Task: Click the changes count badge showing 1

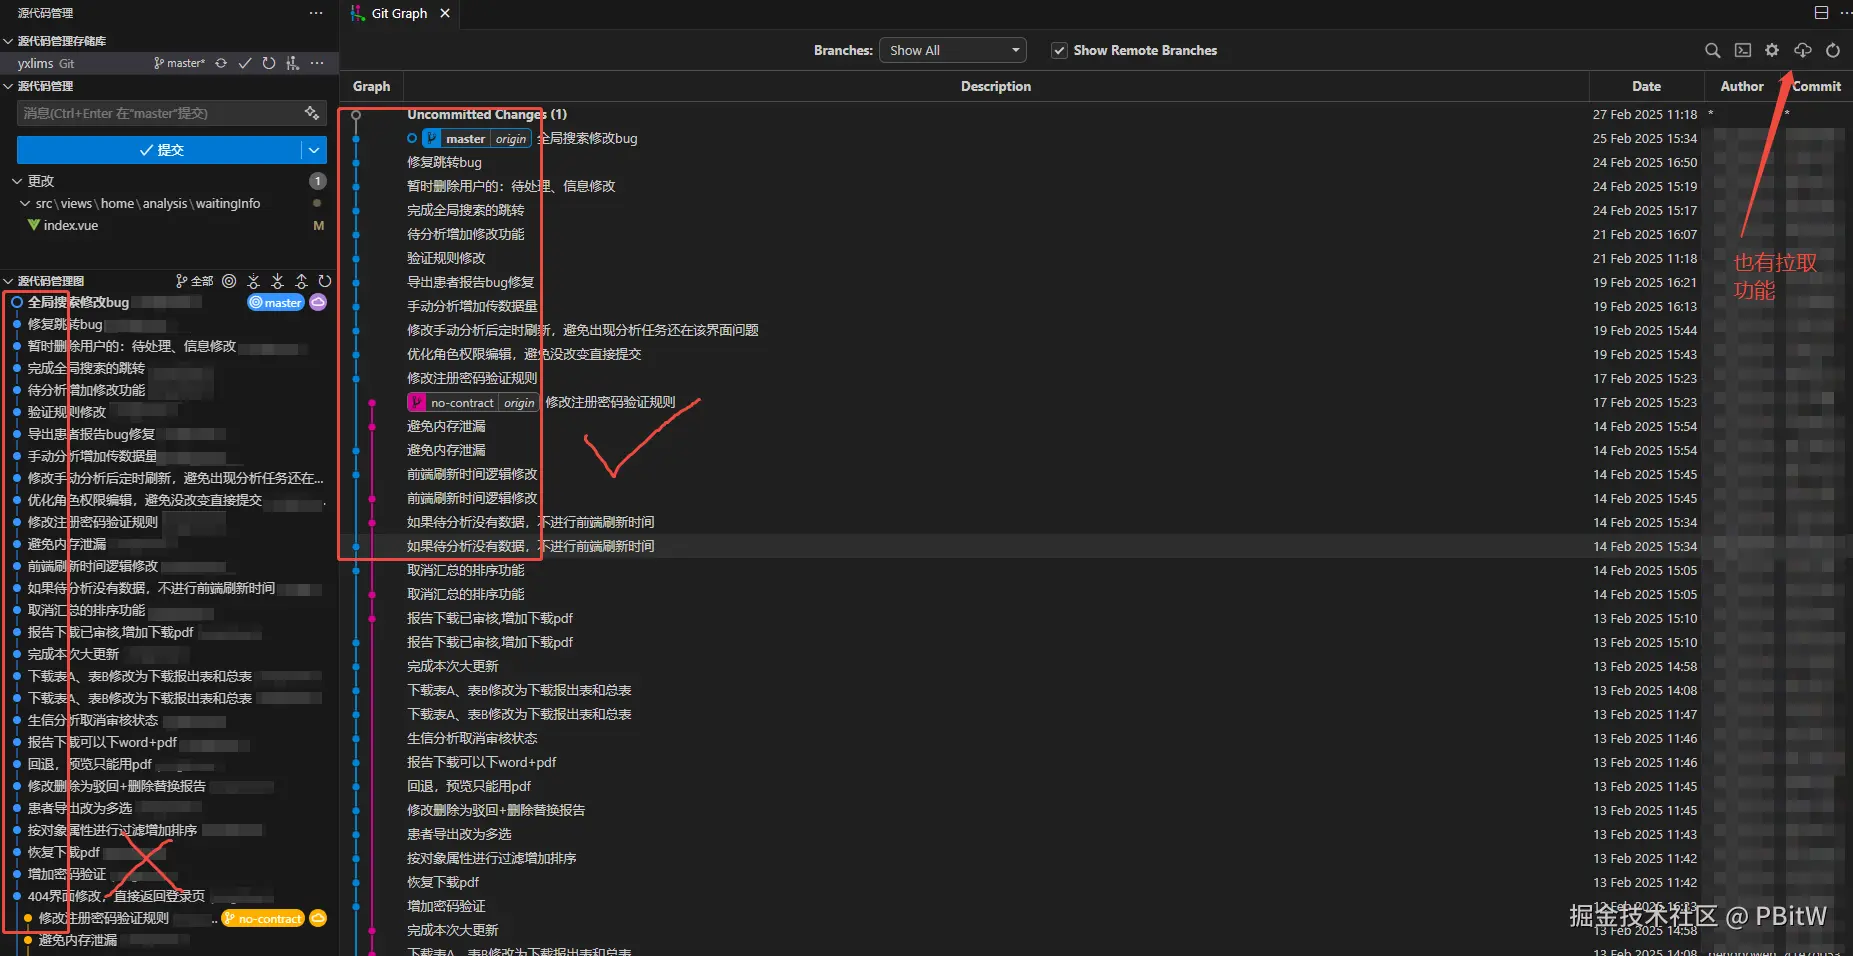Action: click(x=317, y=181)
